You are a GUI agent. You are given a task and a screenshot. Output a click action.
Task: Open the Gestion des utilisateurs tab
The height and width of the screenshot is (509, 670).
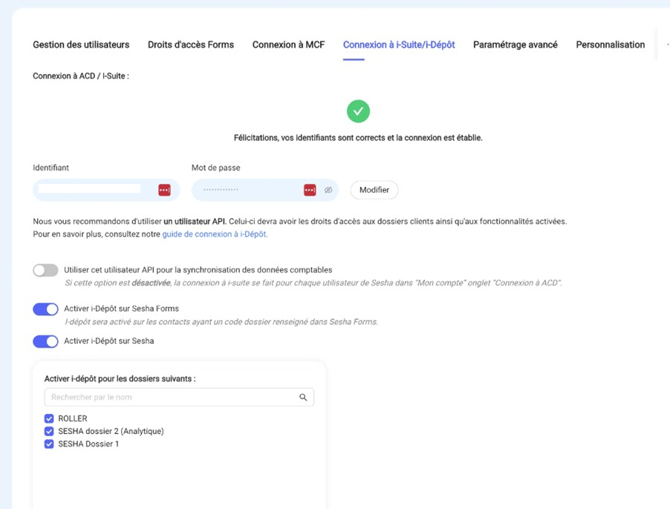click(x=81, y=45)
